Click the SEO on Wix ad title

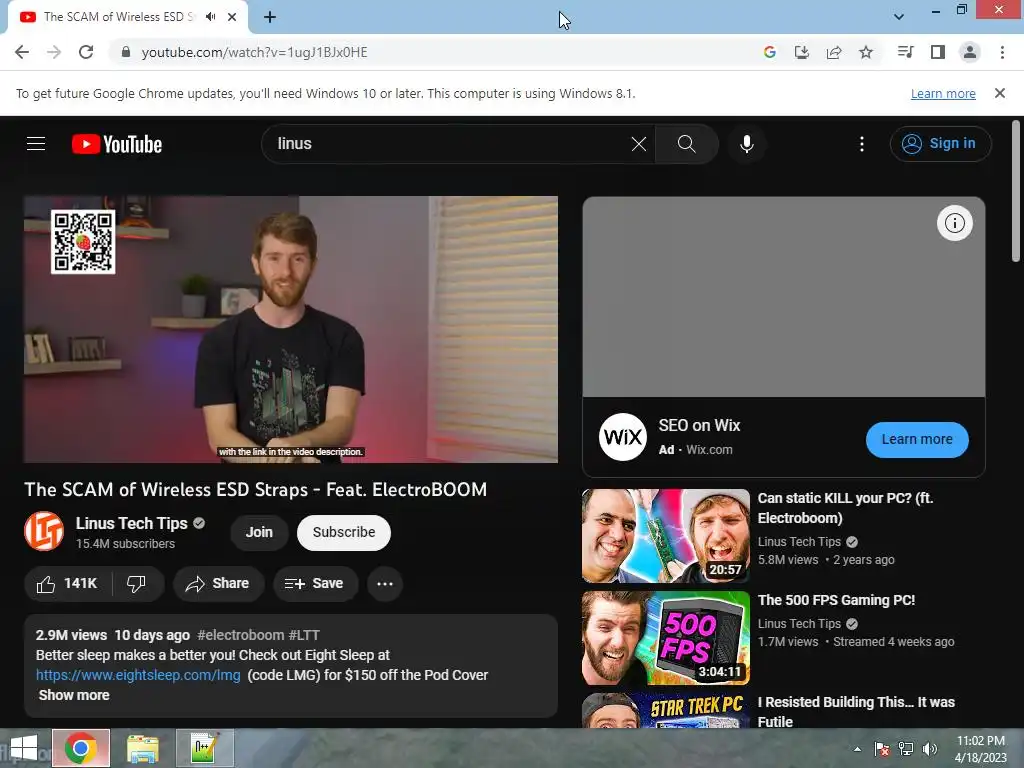[x=699, y=426]
